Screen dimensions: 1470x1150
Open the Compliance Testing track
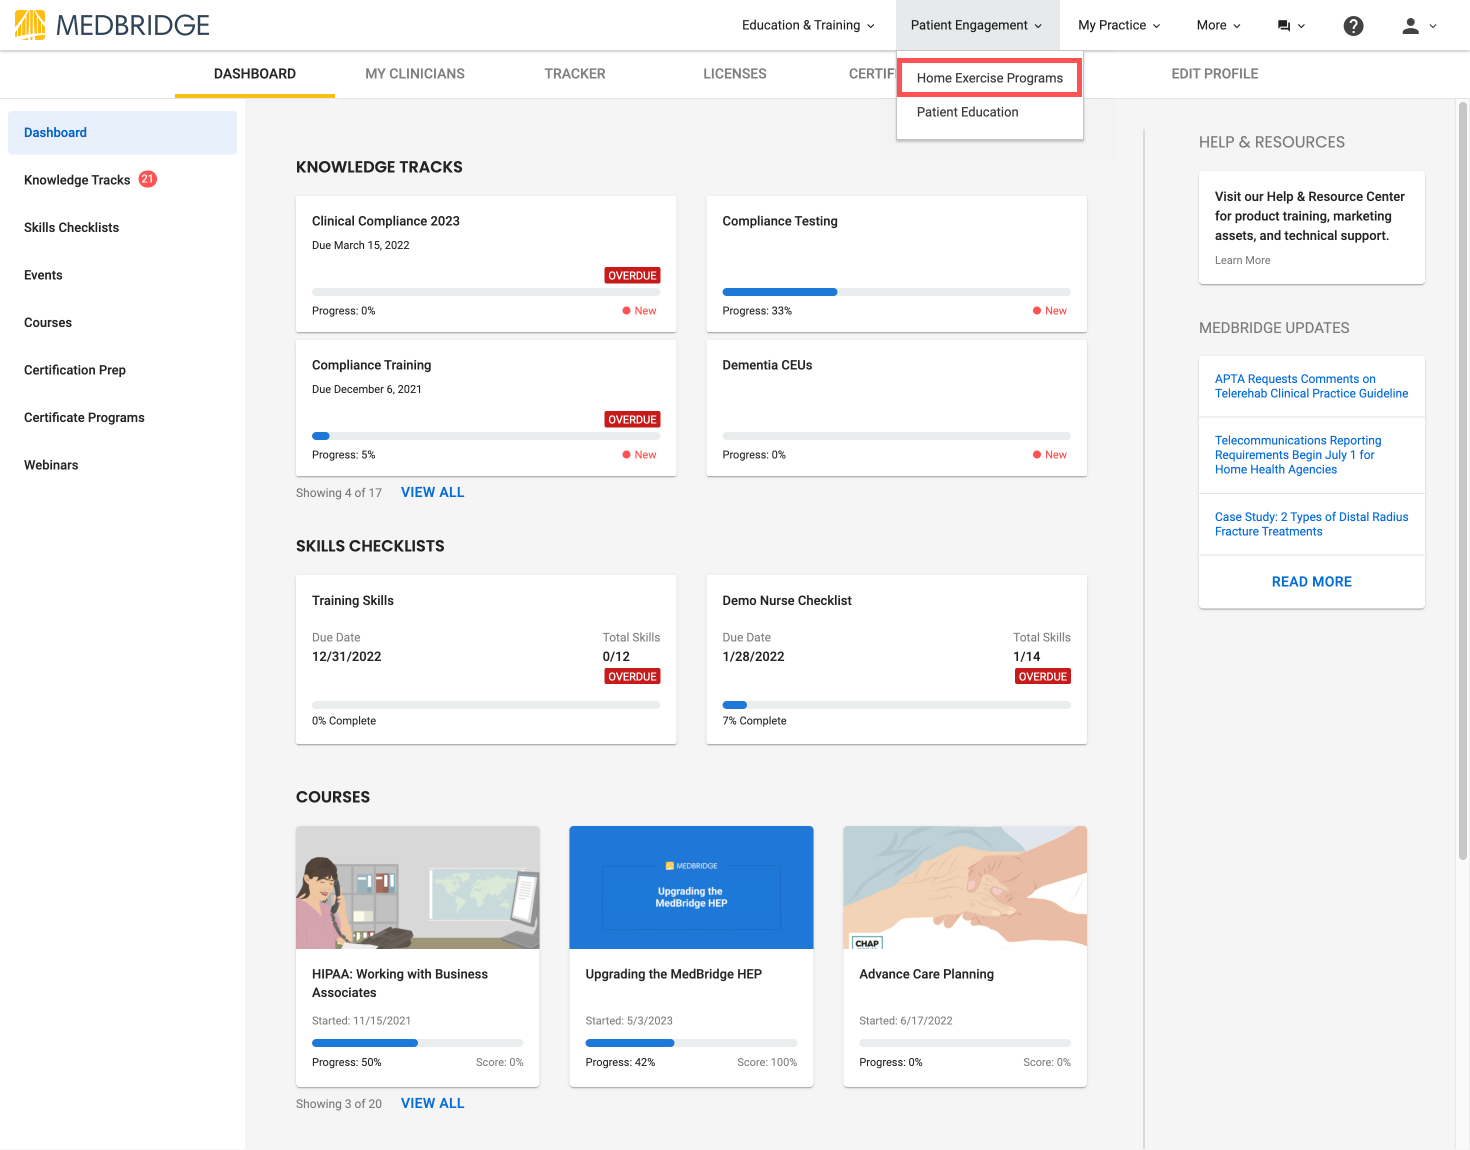click(x=896, y=263)
